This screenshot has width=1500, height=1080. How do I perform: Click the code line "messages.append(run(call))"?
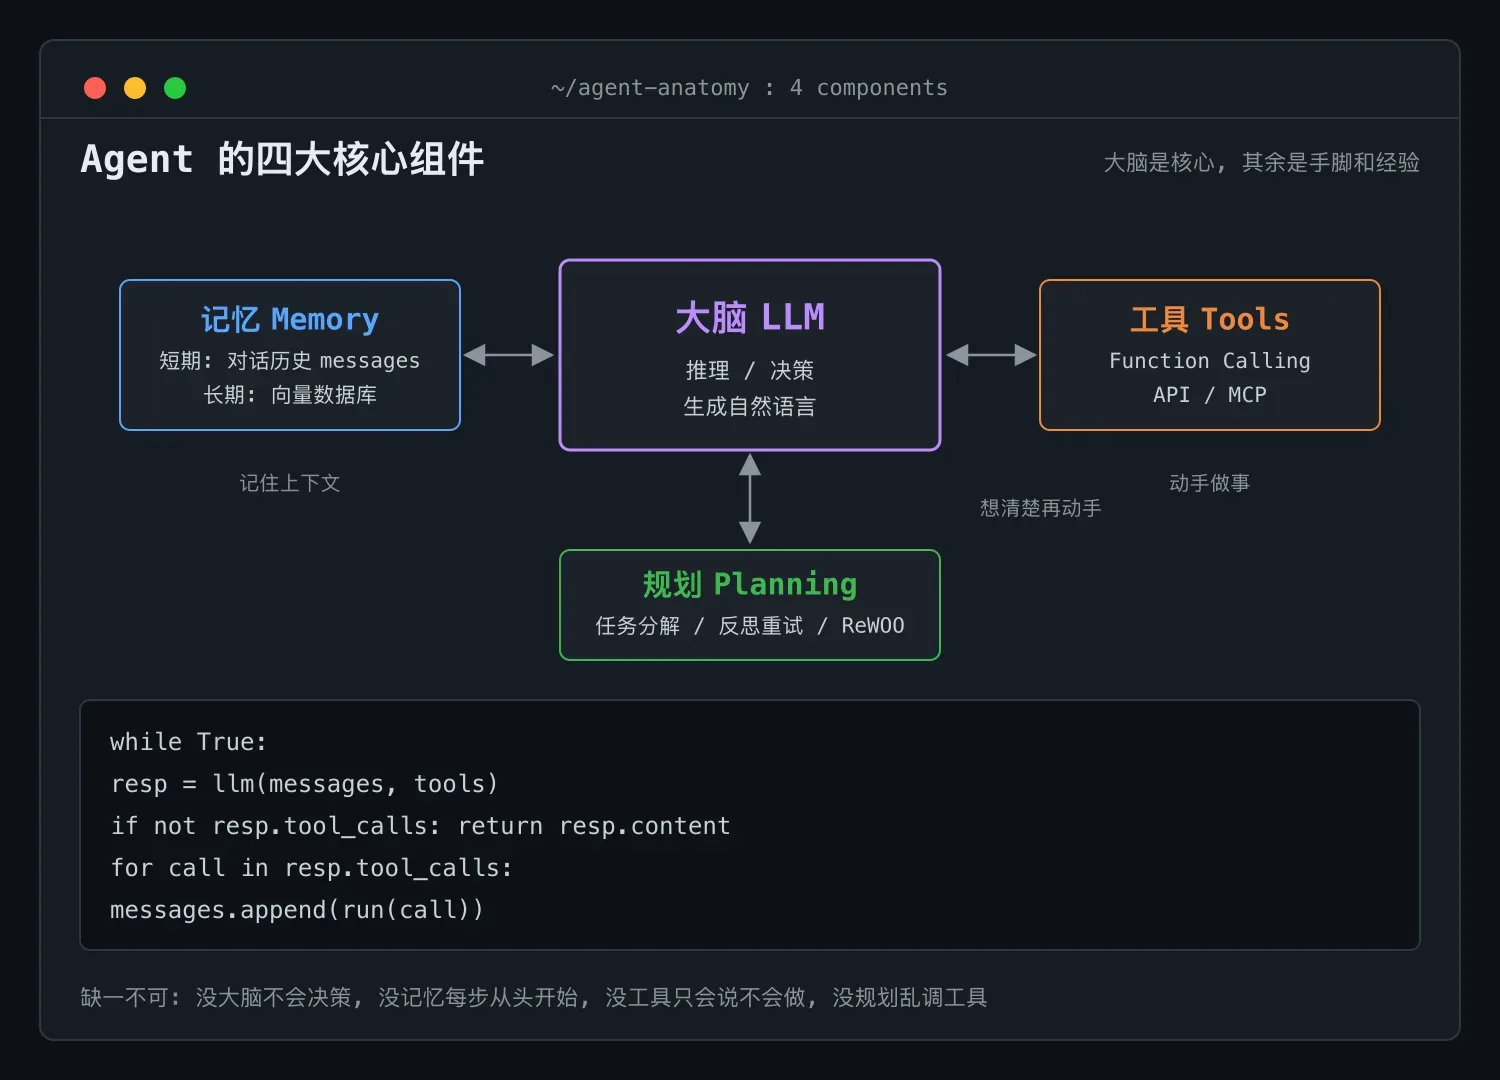pos(297,910)
